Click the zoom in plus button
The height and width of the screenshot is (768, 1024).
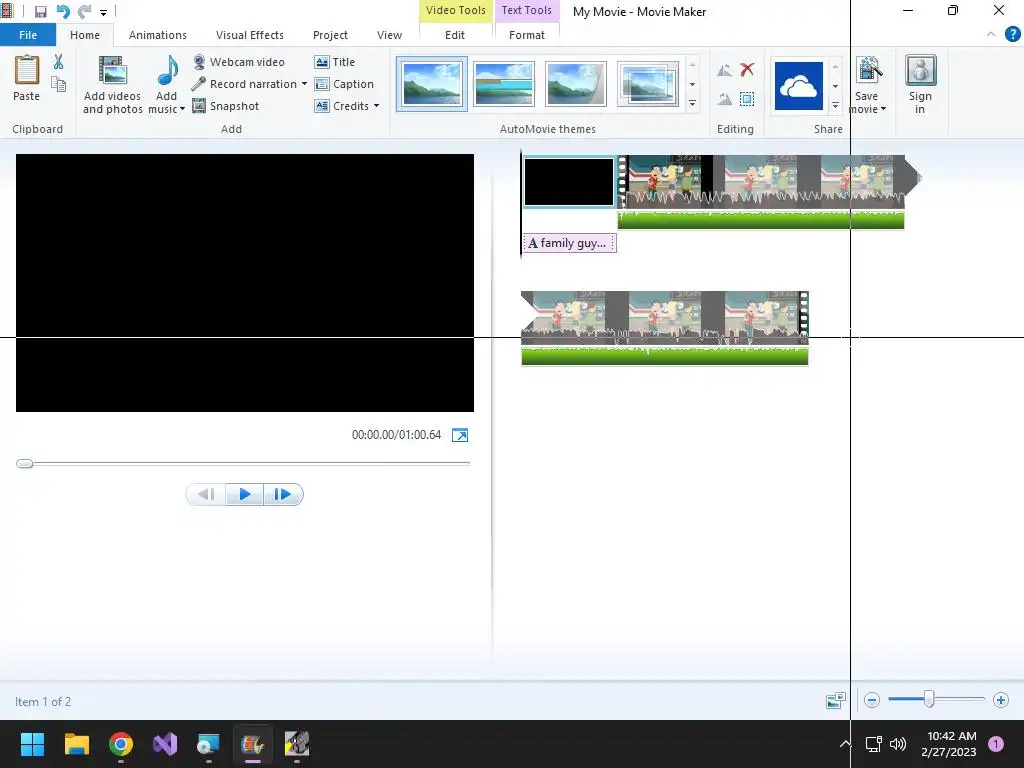pos(1000,700)
